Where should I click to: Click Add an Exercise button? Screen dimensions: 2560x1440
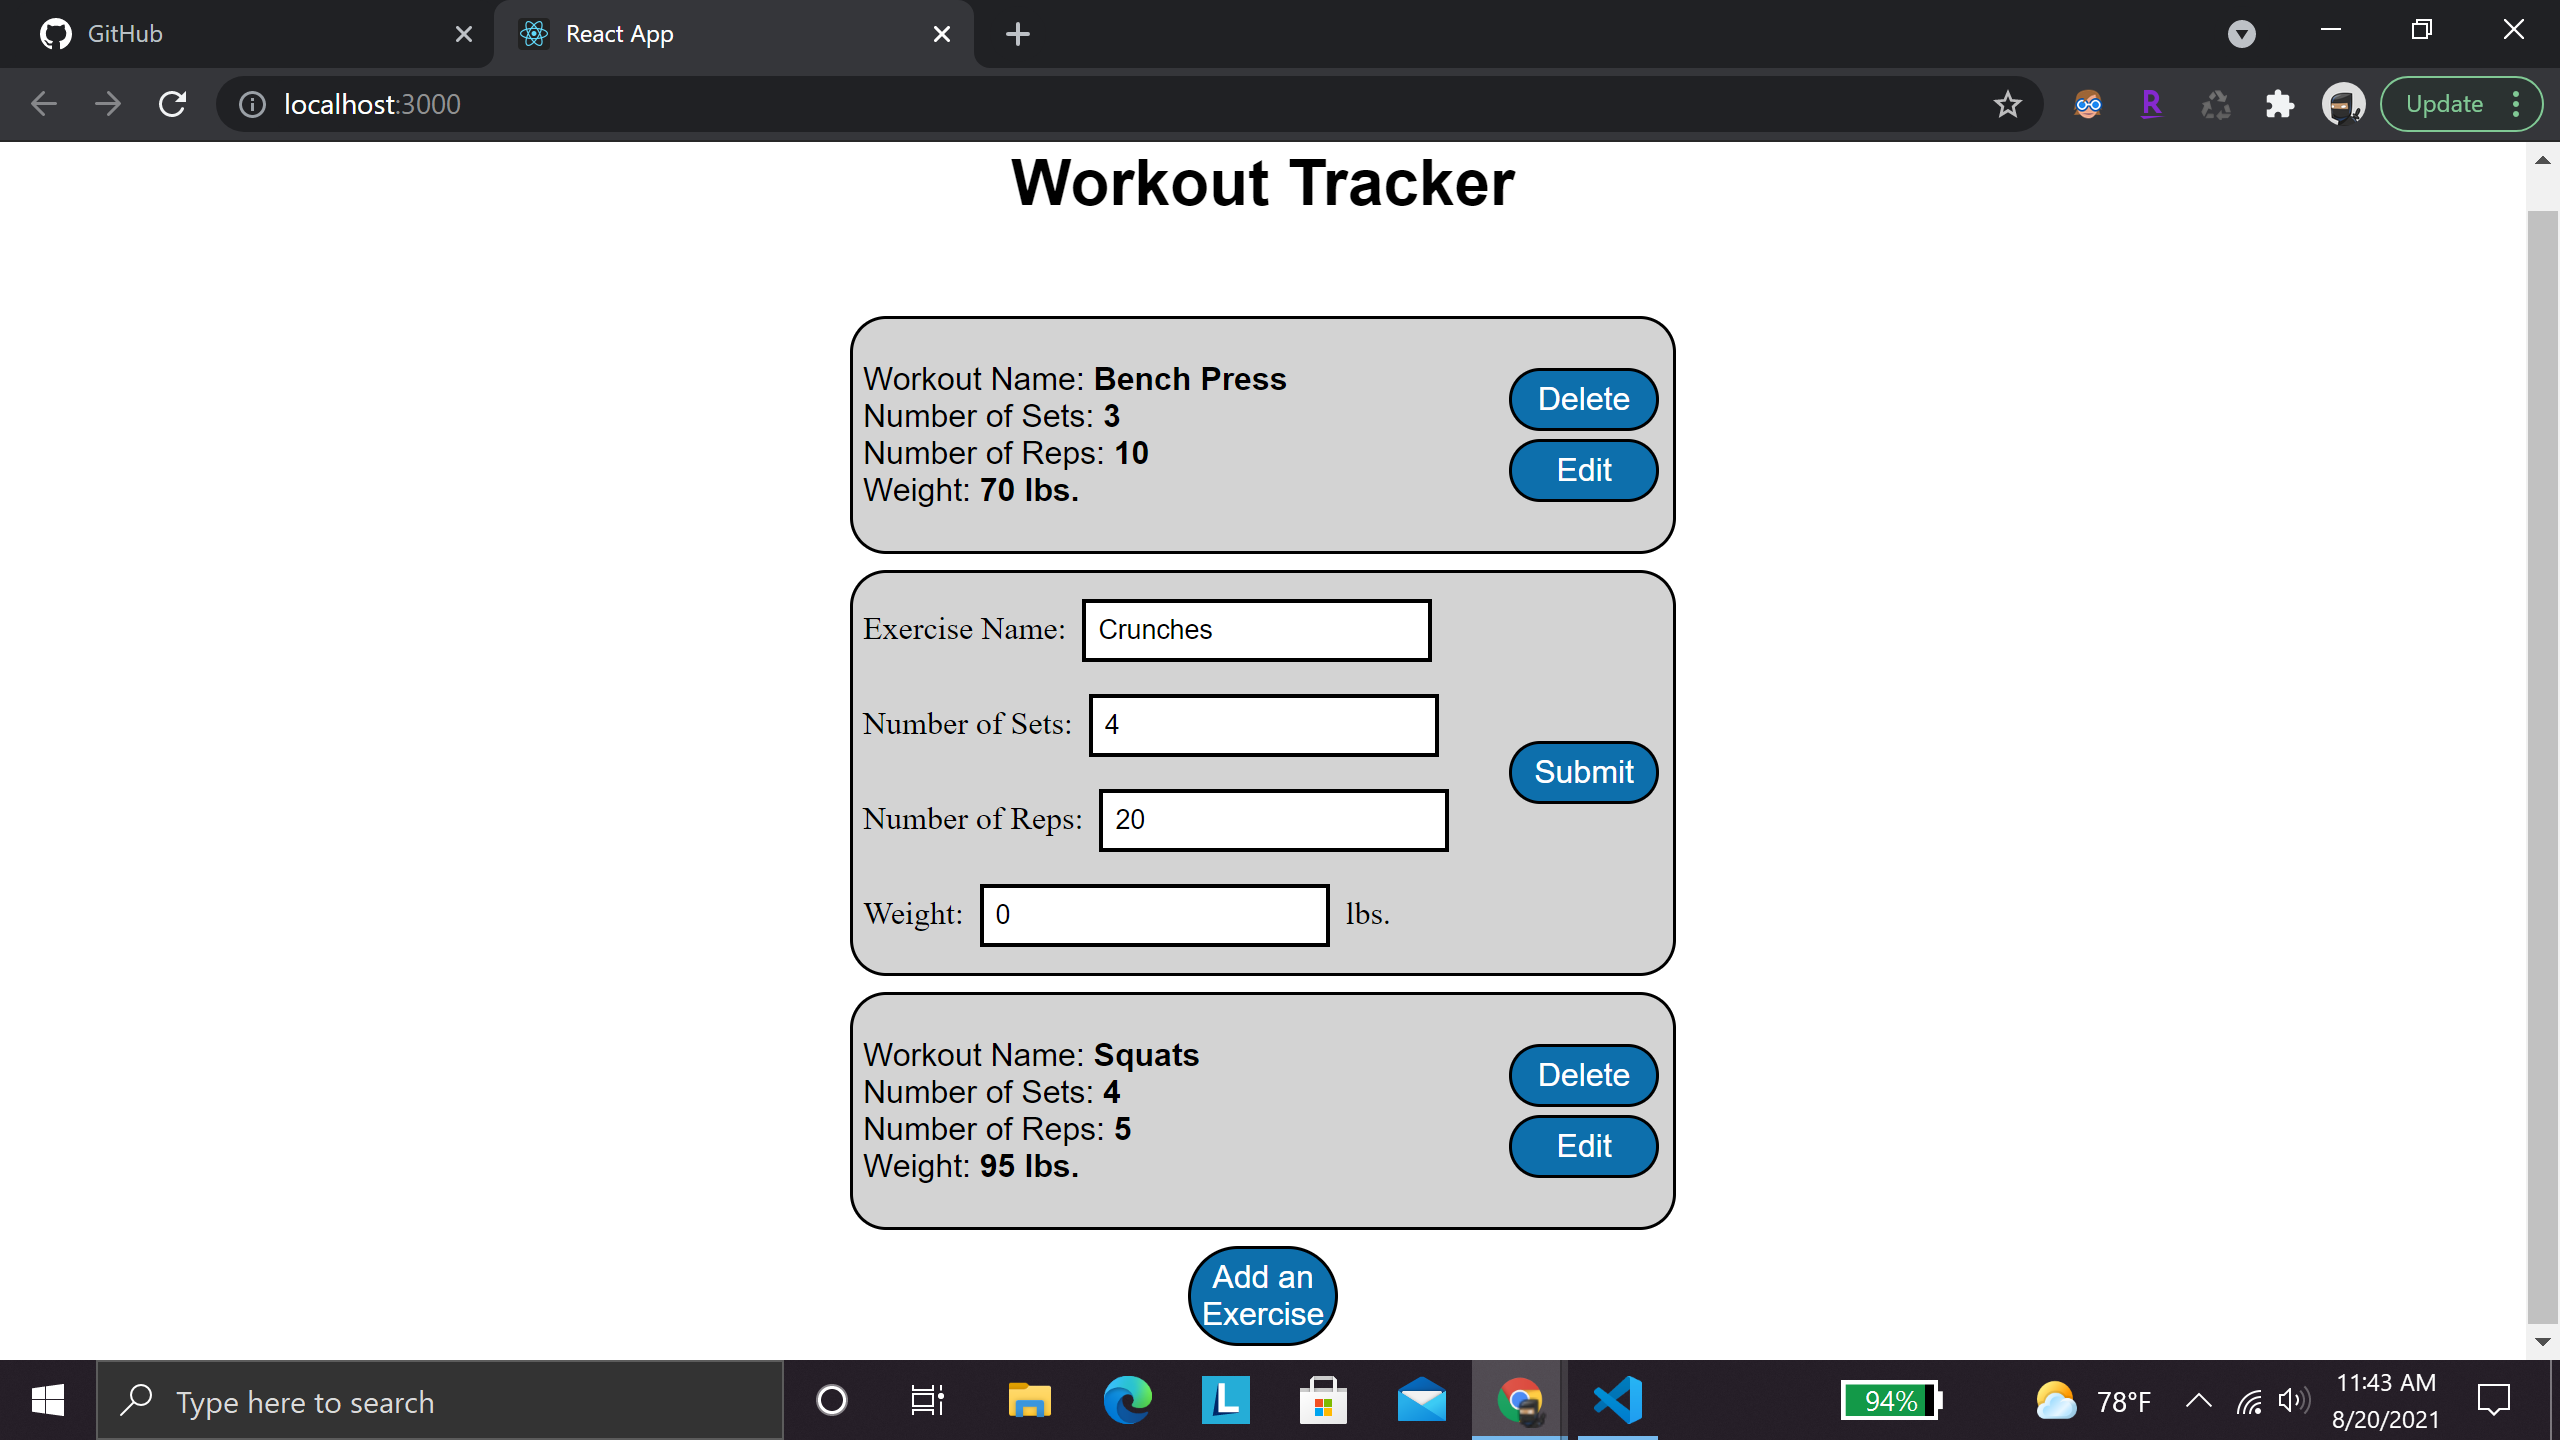click(x=1262, y=1295)
